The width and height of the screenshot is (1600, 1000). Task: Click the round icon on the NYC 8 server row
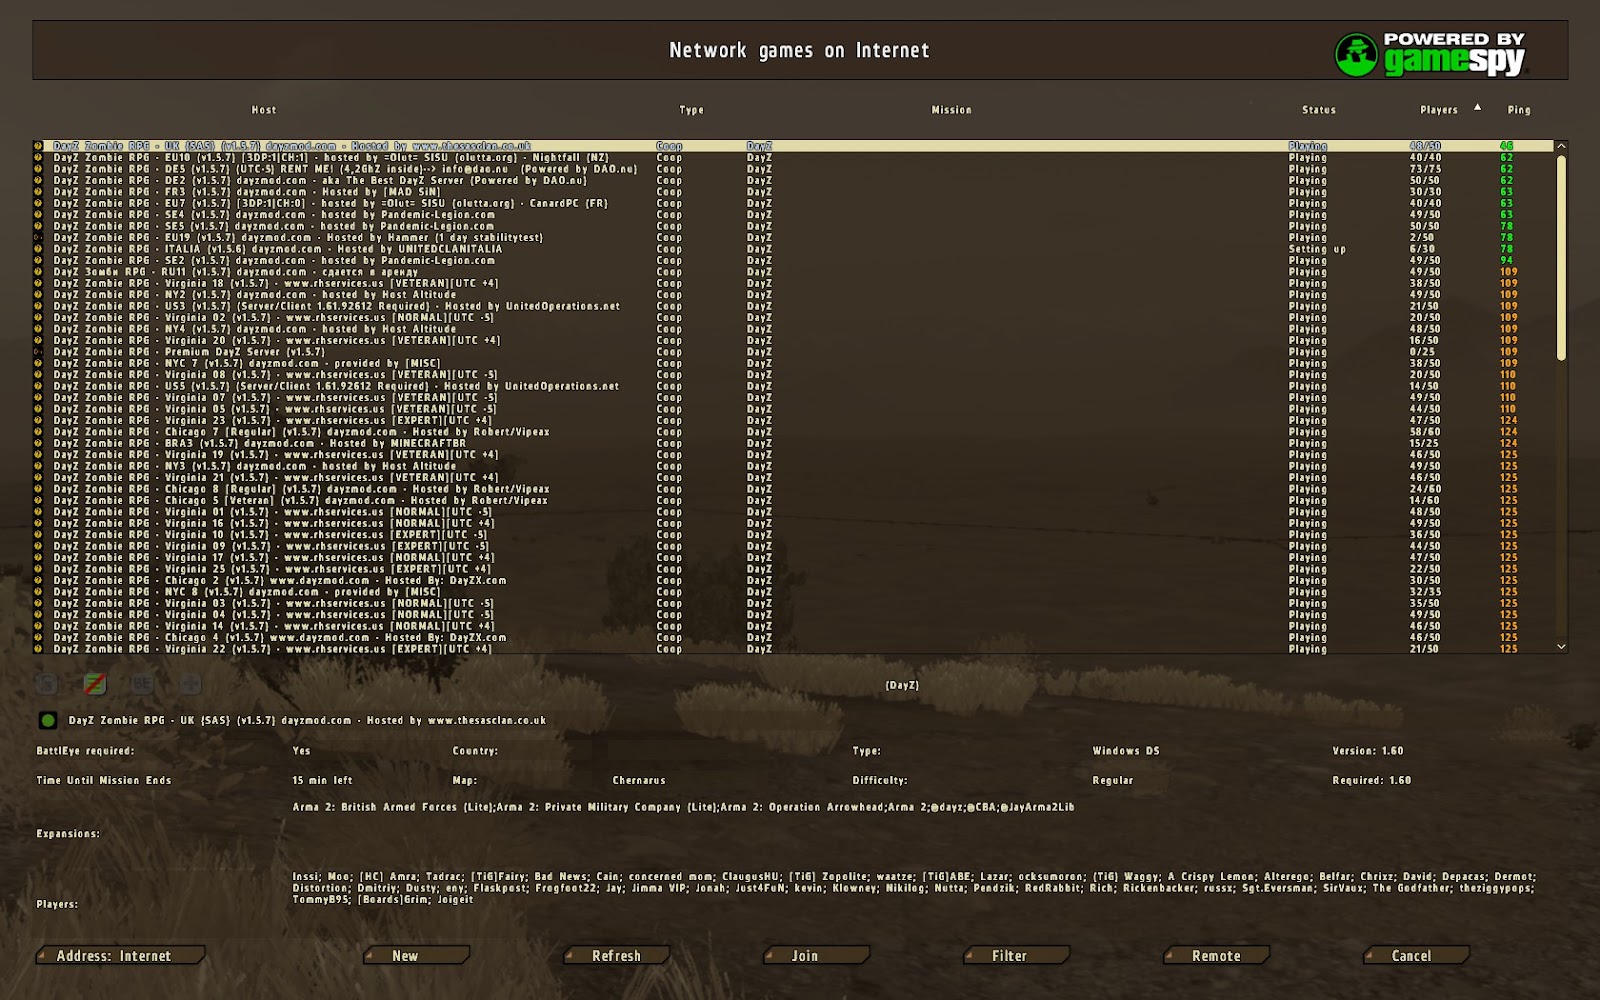coord(39,592)
